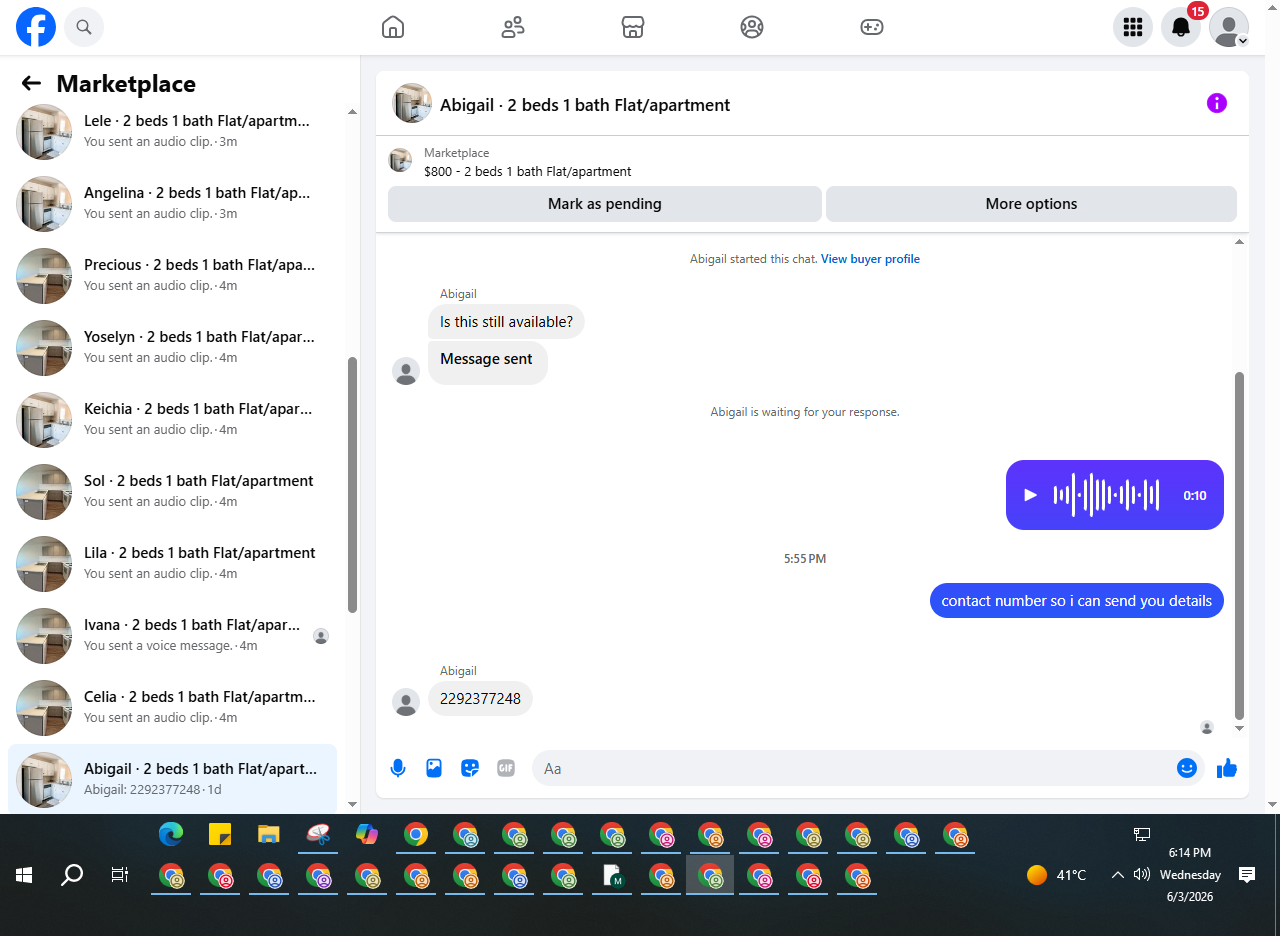
Task: Open File Explorer from the taskbar
Action: pyautogui.click(x=269, y=834)
